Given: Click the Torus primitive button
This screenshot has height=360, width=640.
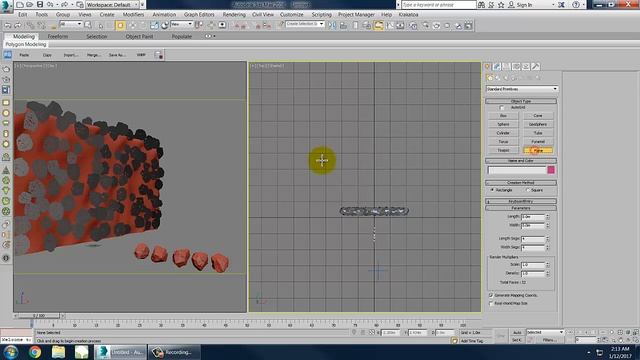Looking at the screenshot, I should [503, 142].
